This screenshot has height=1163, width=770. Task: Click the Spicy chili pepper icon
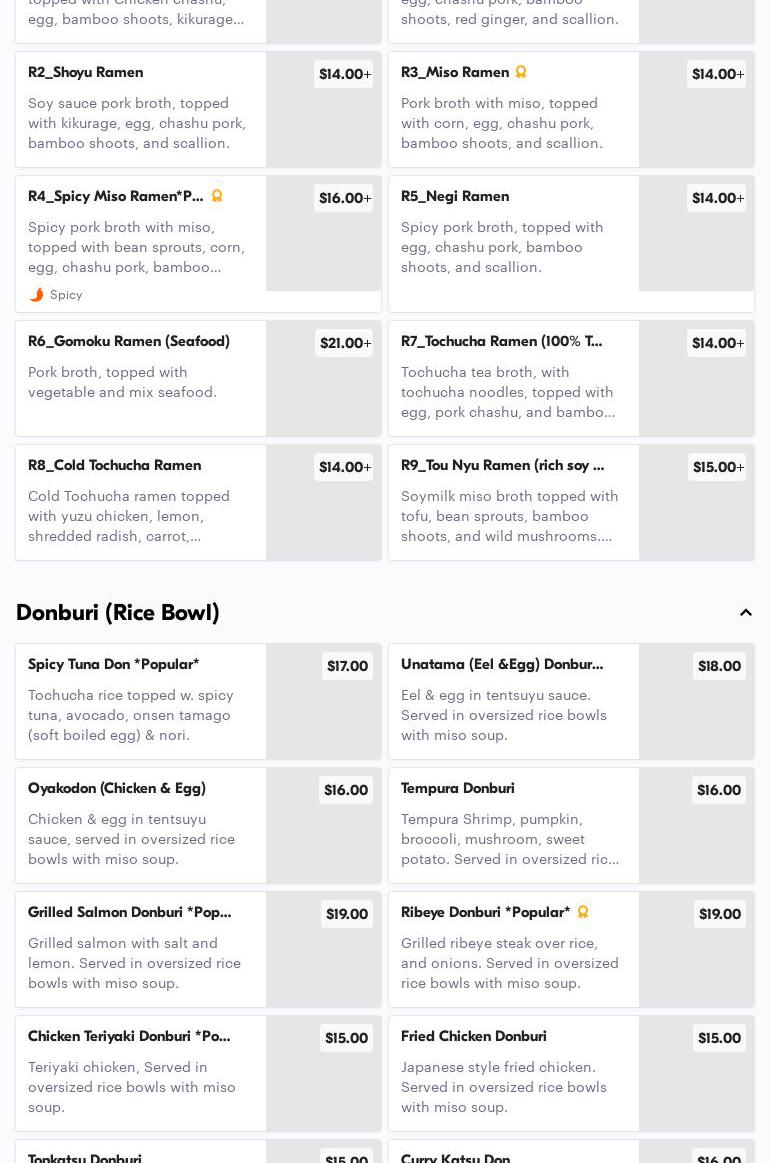pos(36,294)
